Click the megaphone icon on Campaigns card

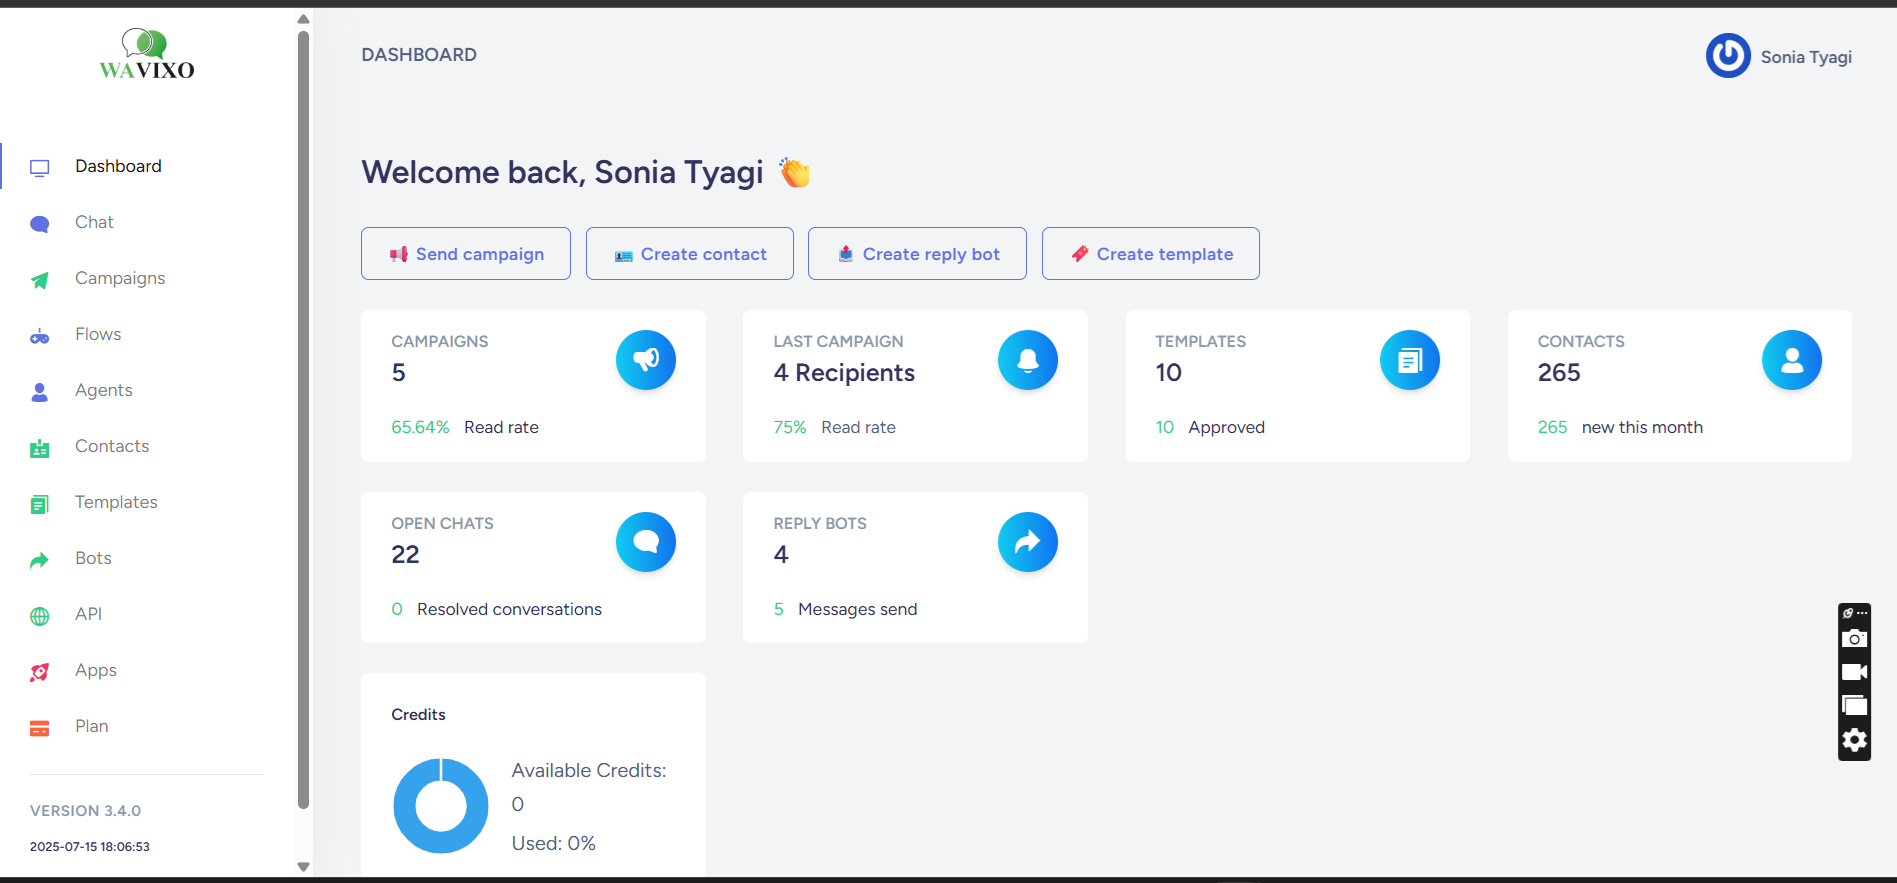point(646,360)
